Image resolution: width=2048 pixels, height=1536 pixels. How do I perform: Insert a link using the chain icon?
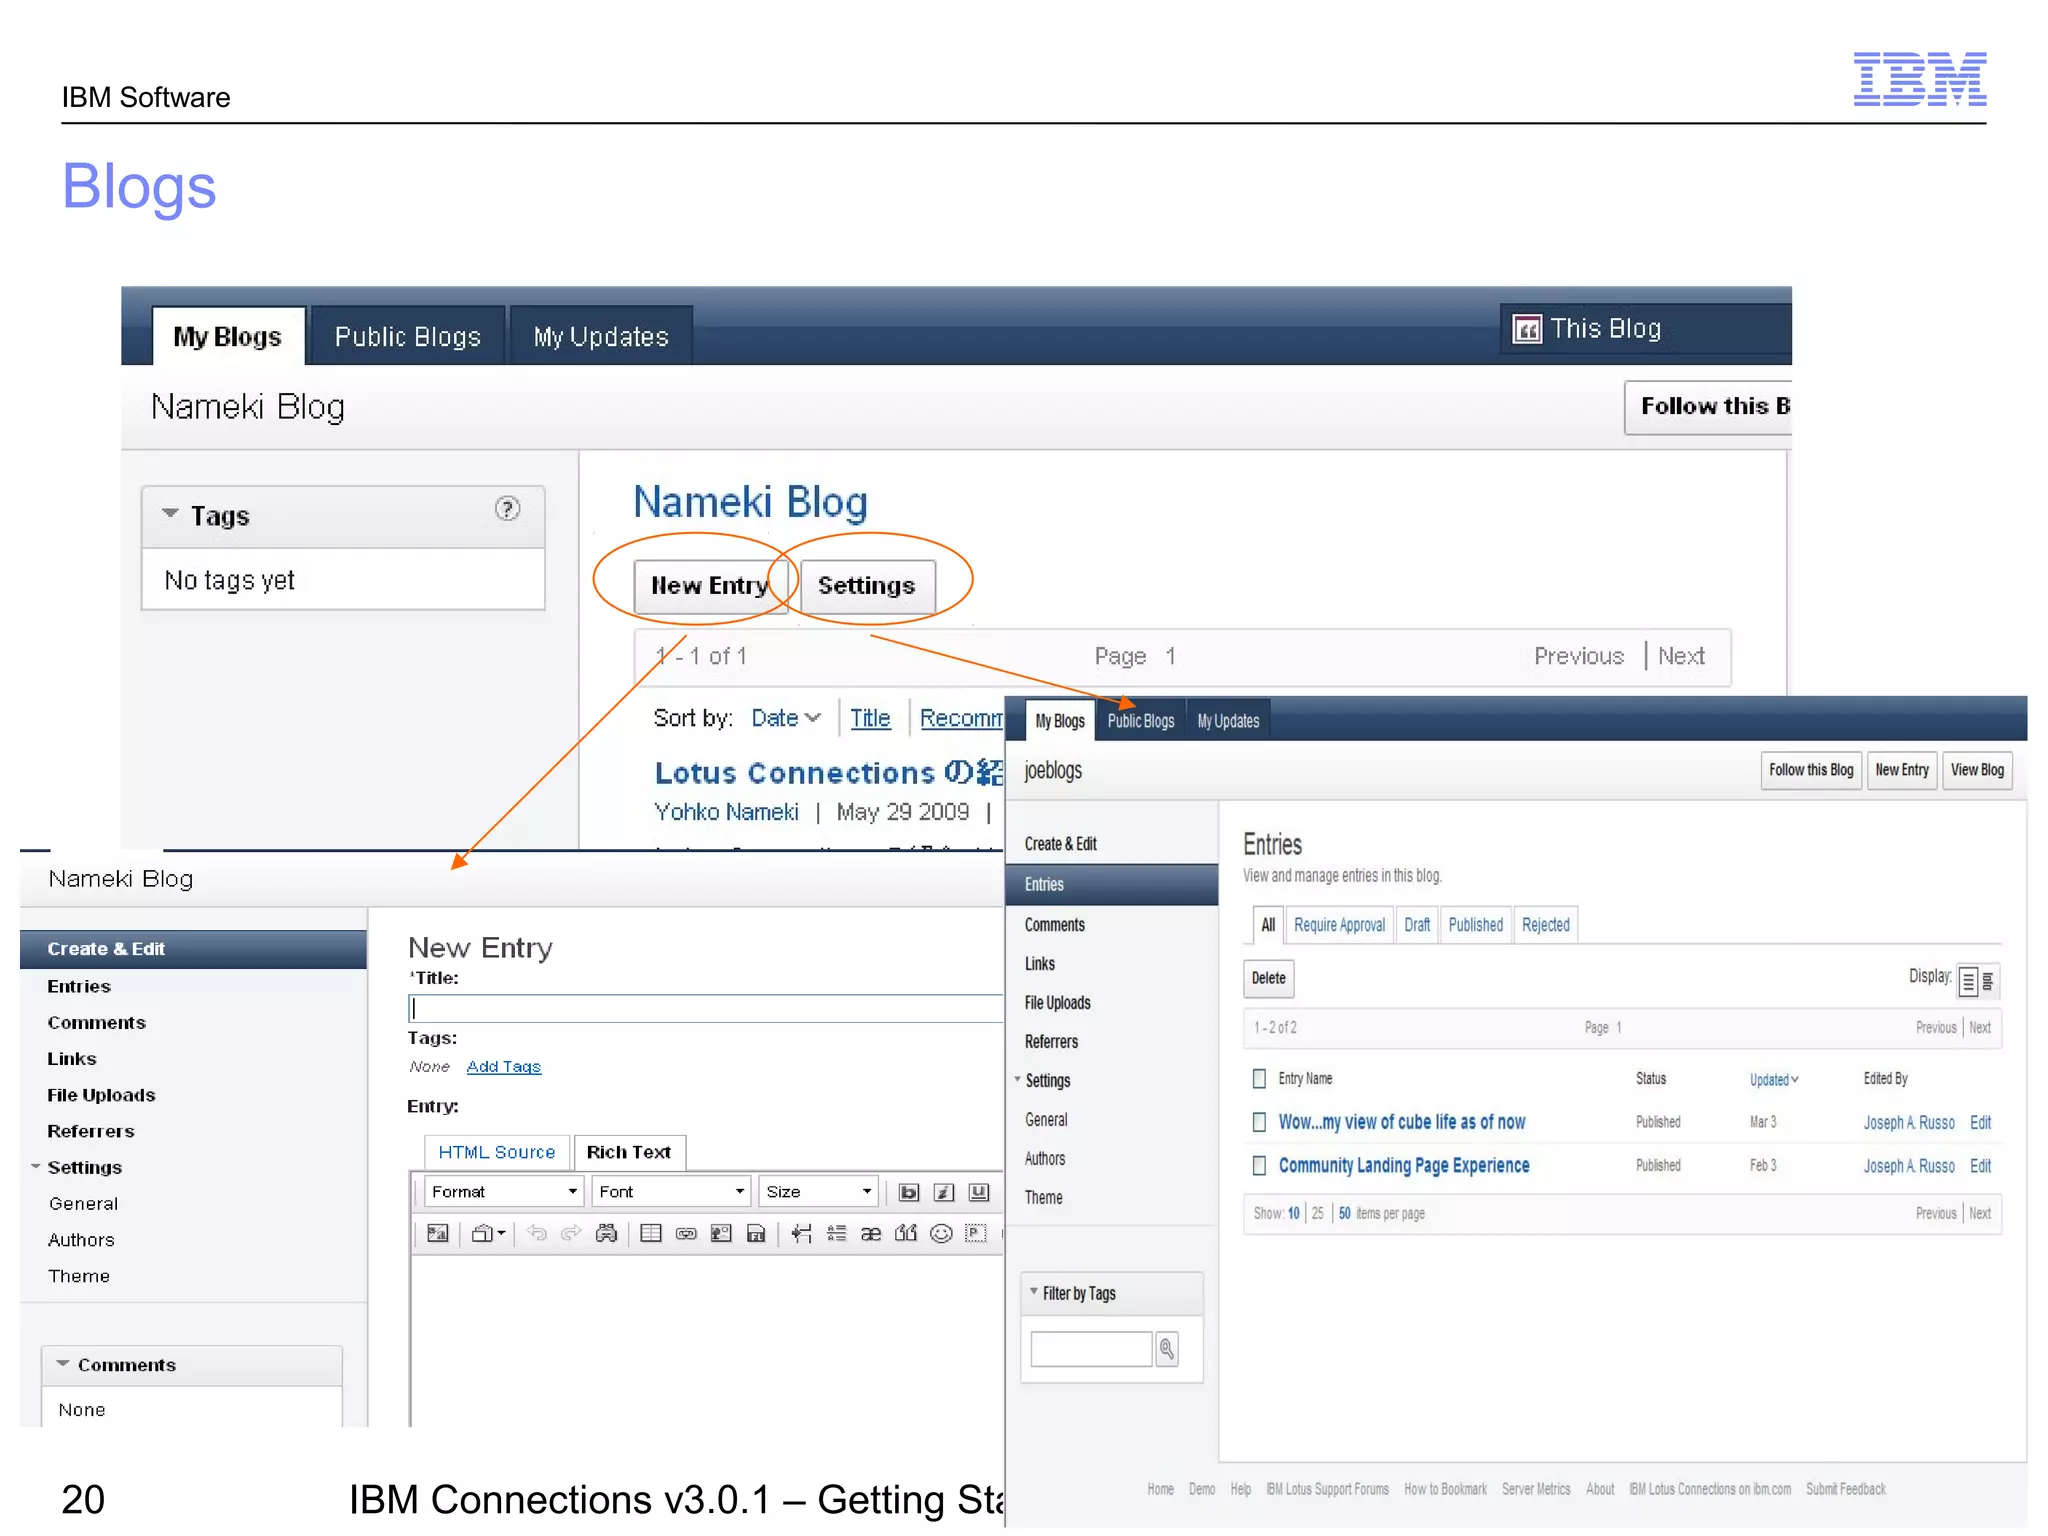click(686, 1233)
